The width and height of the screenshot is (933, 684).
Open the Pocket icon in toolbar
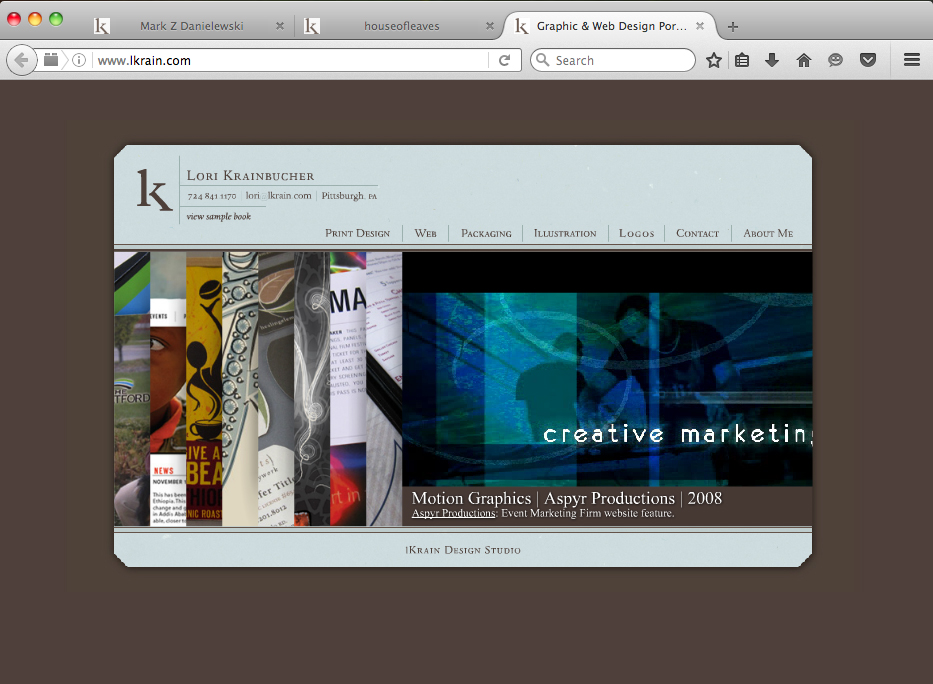click(x=868, y=60)
